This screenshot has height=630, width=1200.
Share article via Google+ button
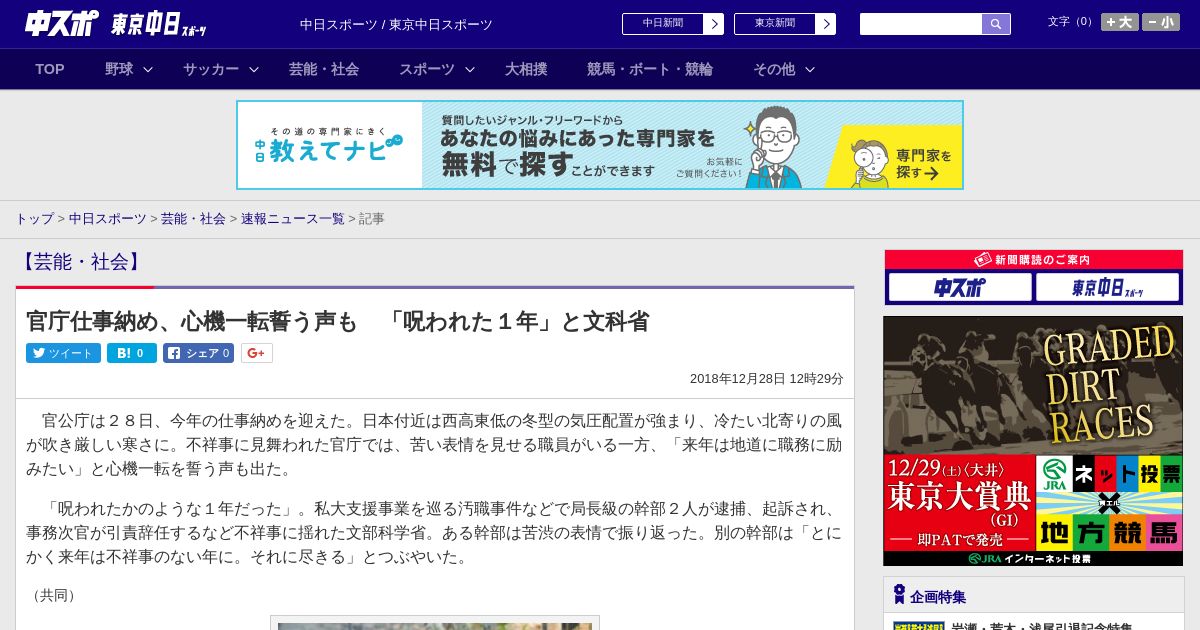[x=257, y=353]
